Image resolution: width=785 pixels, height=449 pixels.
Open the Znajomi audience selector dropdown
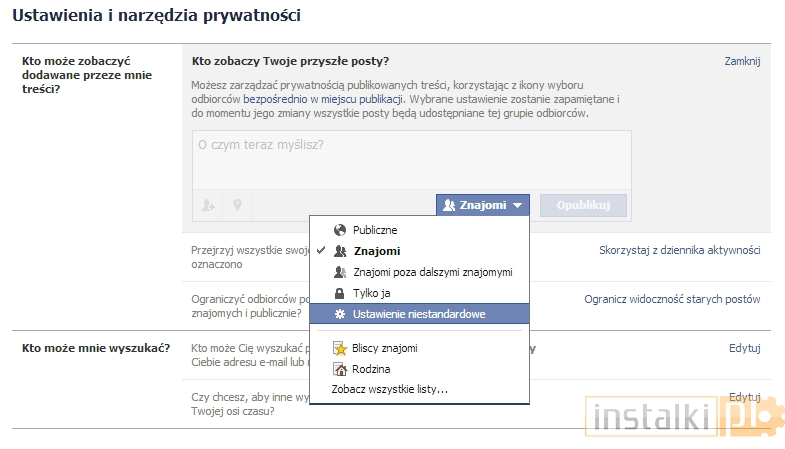483,205
